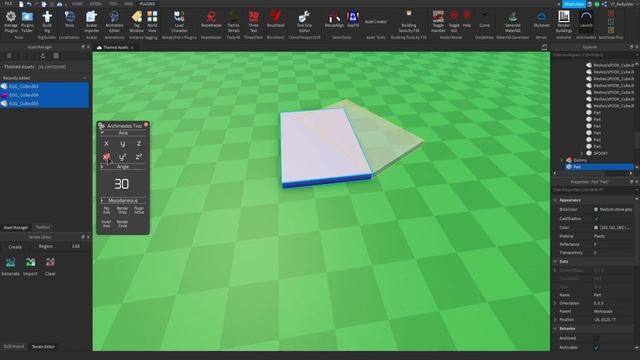640x360 pixels.
Task: Open the Asset Creator plugin
Action: tap(376, 22)
